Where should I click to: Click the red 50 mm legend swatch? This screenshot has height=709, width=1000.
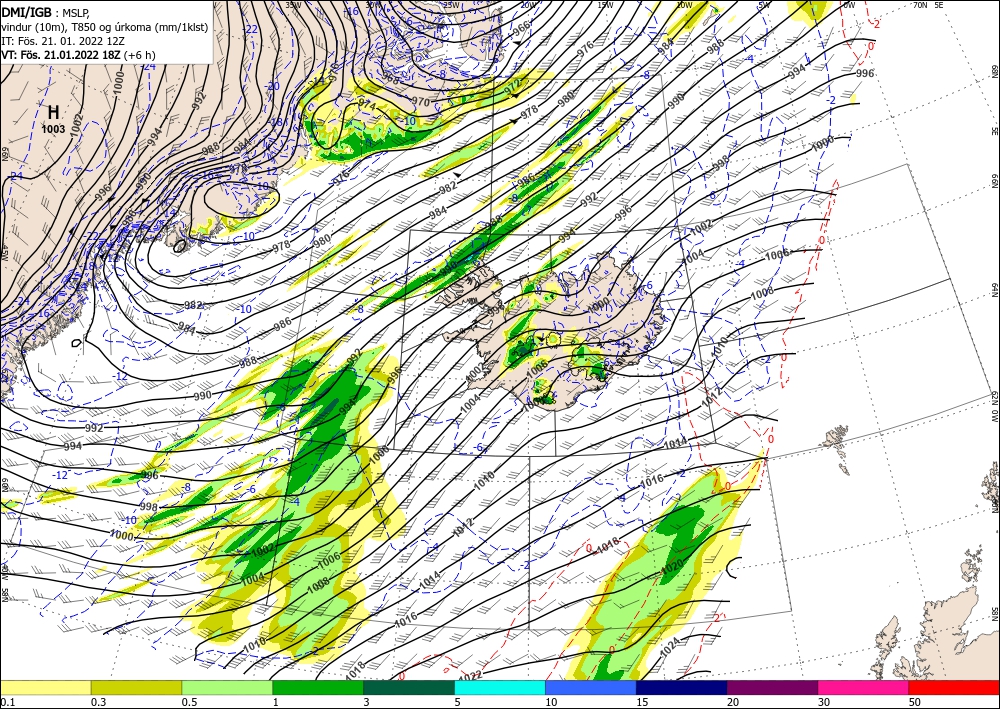pyautogui.click(x=954, y=687)
